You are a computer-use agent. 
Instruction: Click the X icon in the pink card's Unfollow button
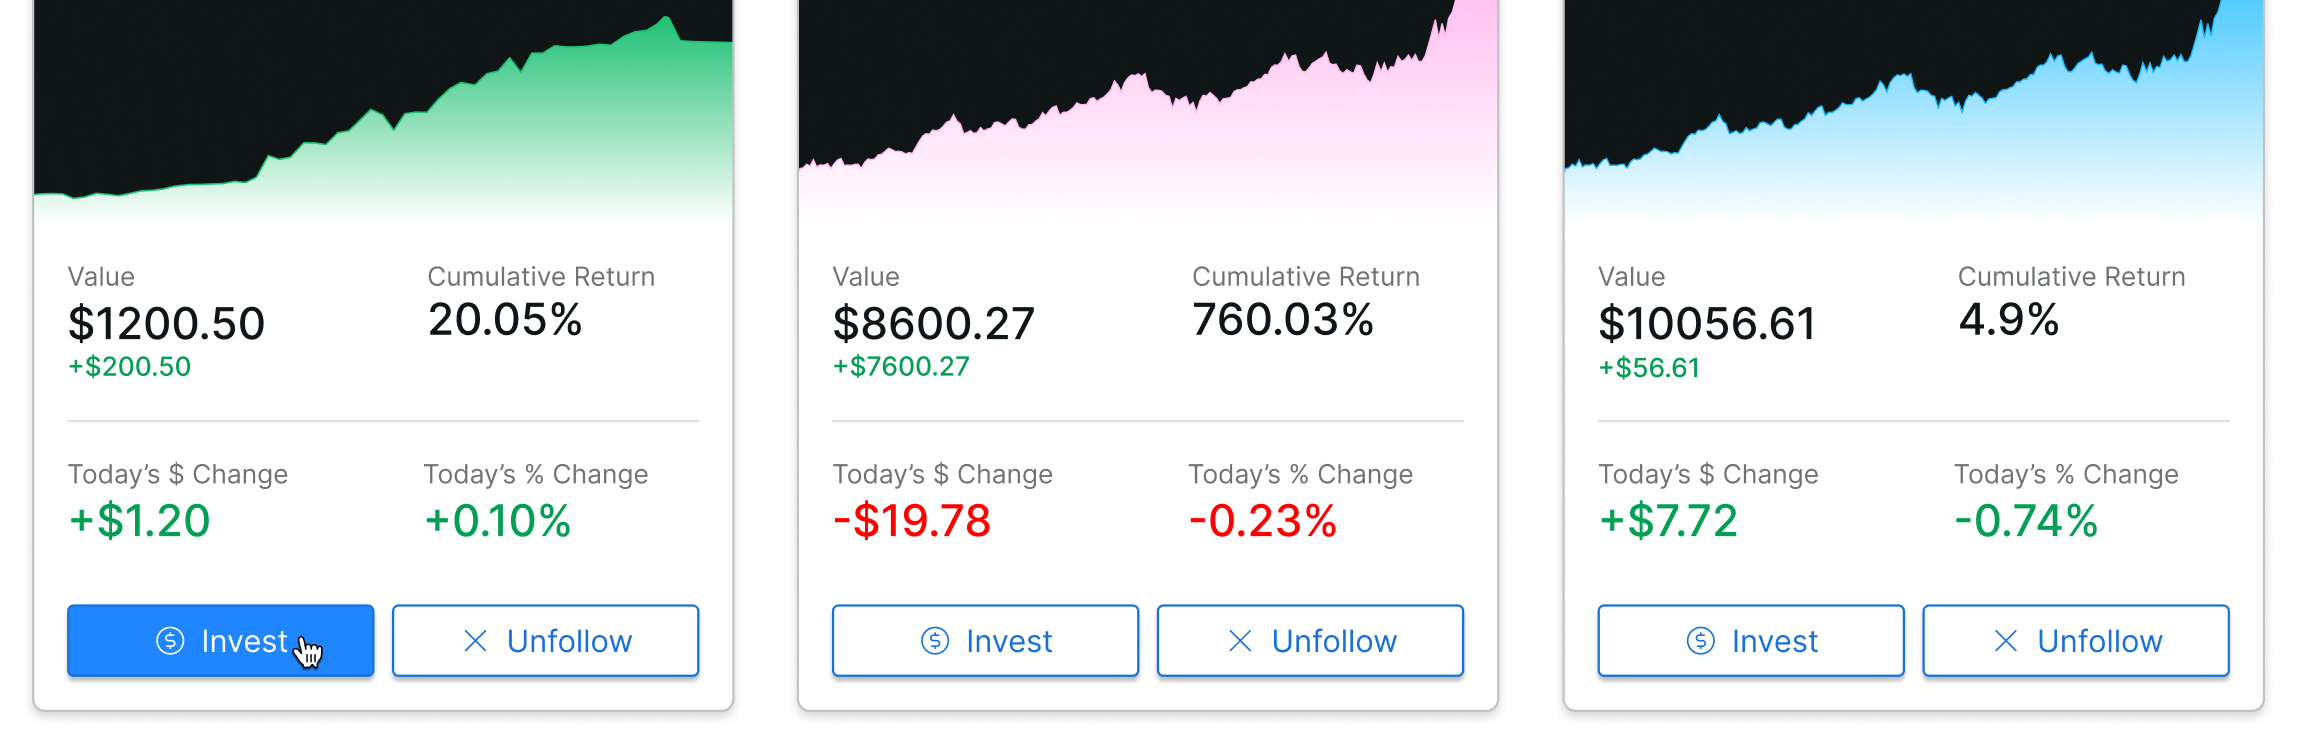1240,641
